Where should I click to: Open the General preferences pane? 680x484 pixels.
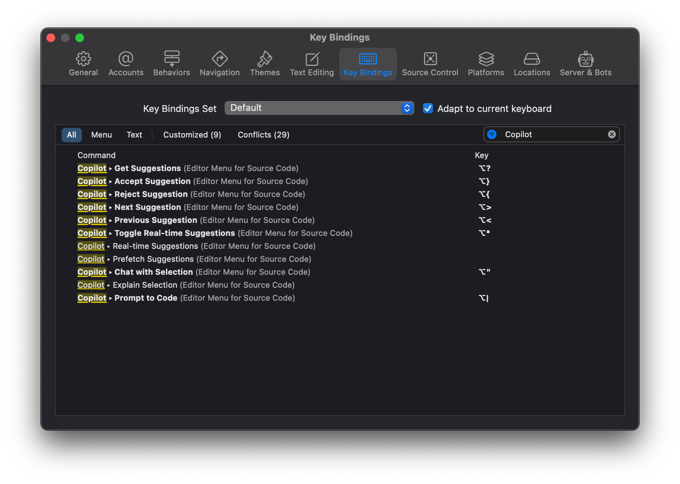coord(83,64)
